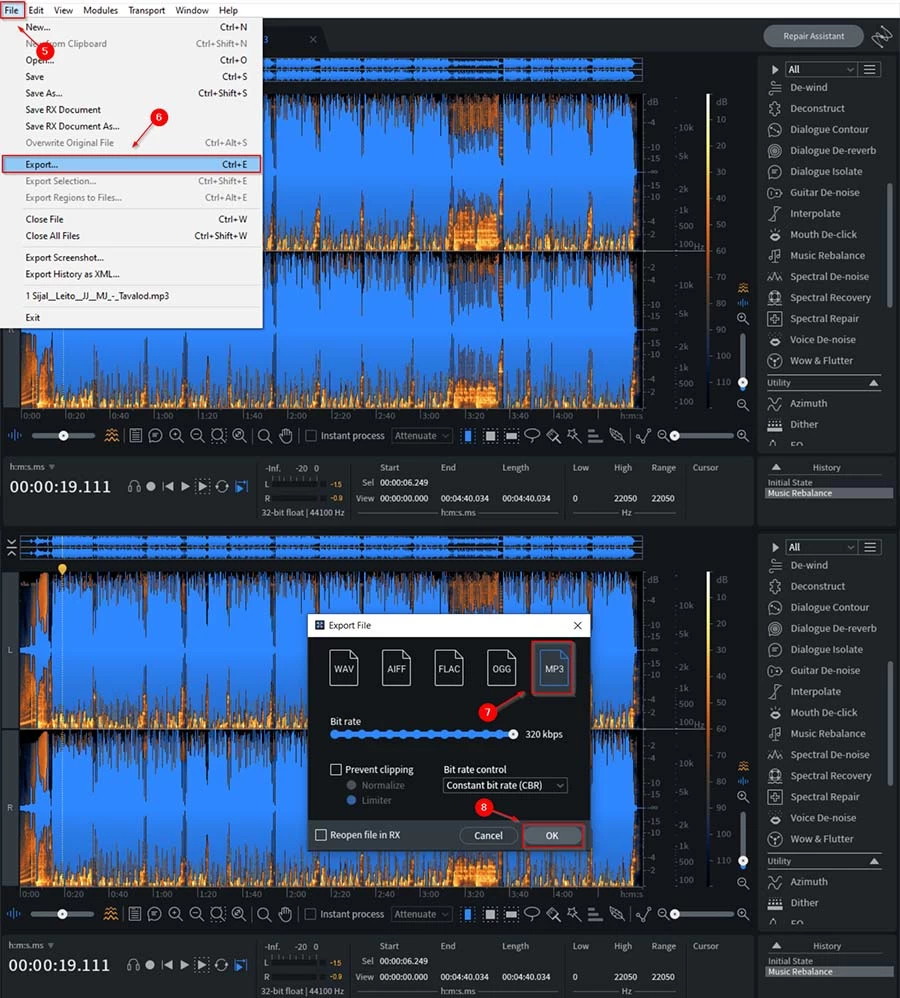Select the OGG format icon
Viewport: 900px width, 998px height.
click(x=501, y=667)
